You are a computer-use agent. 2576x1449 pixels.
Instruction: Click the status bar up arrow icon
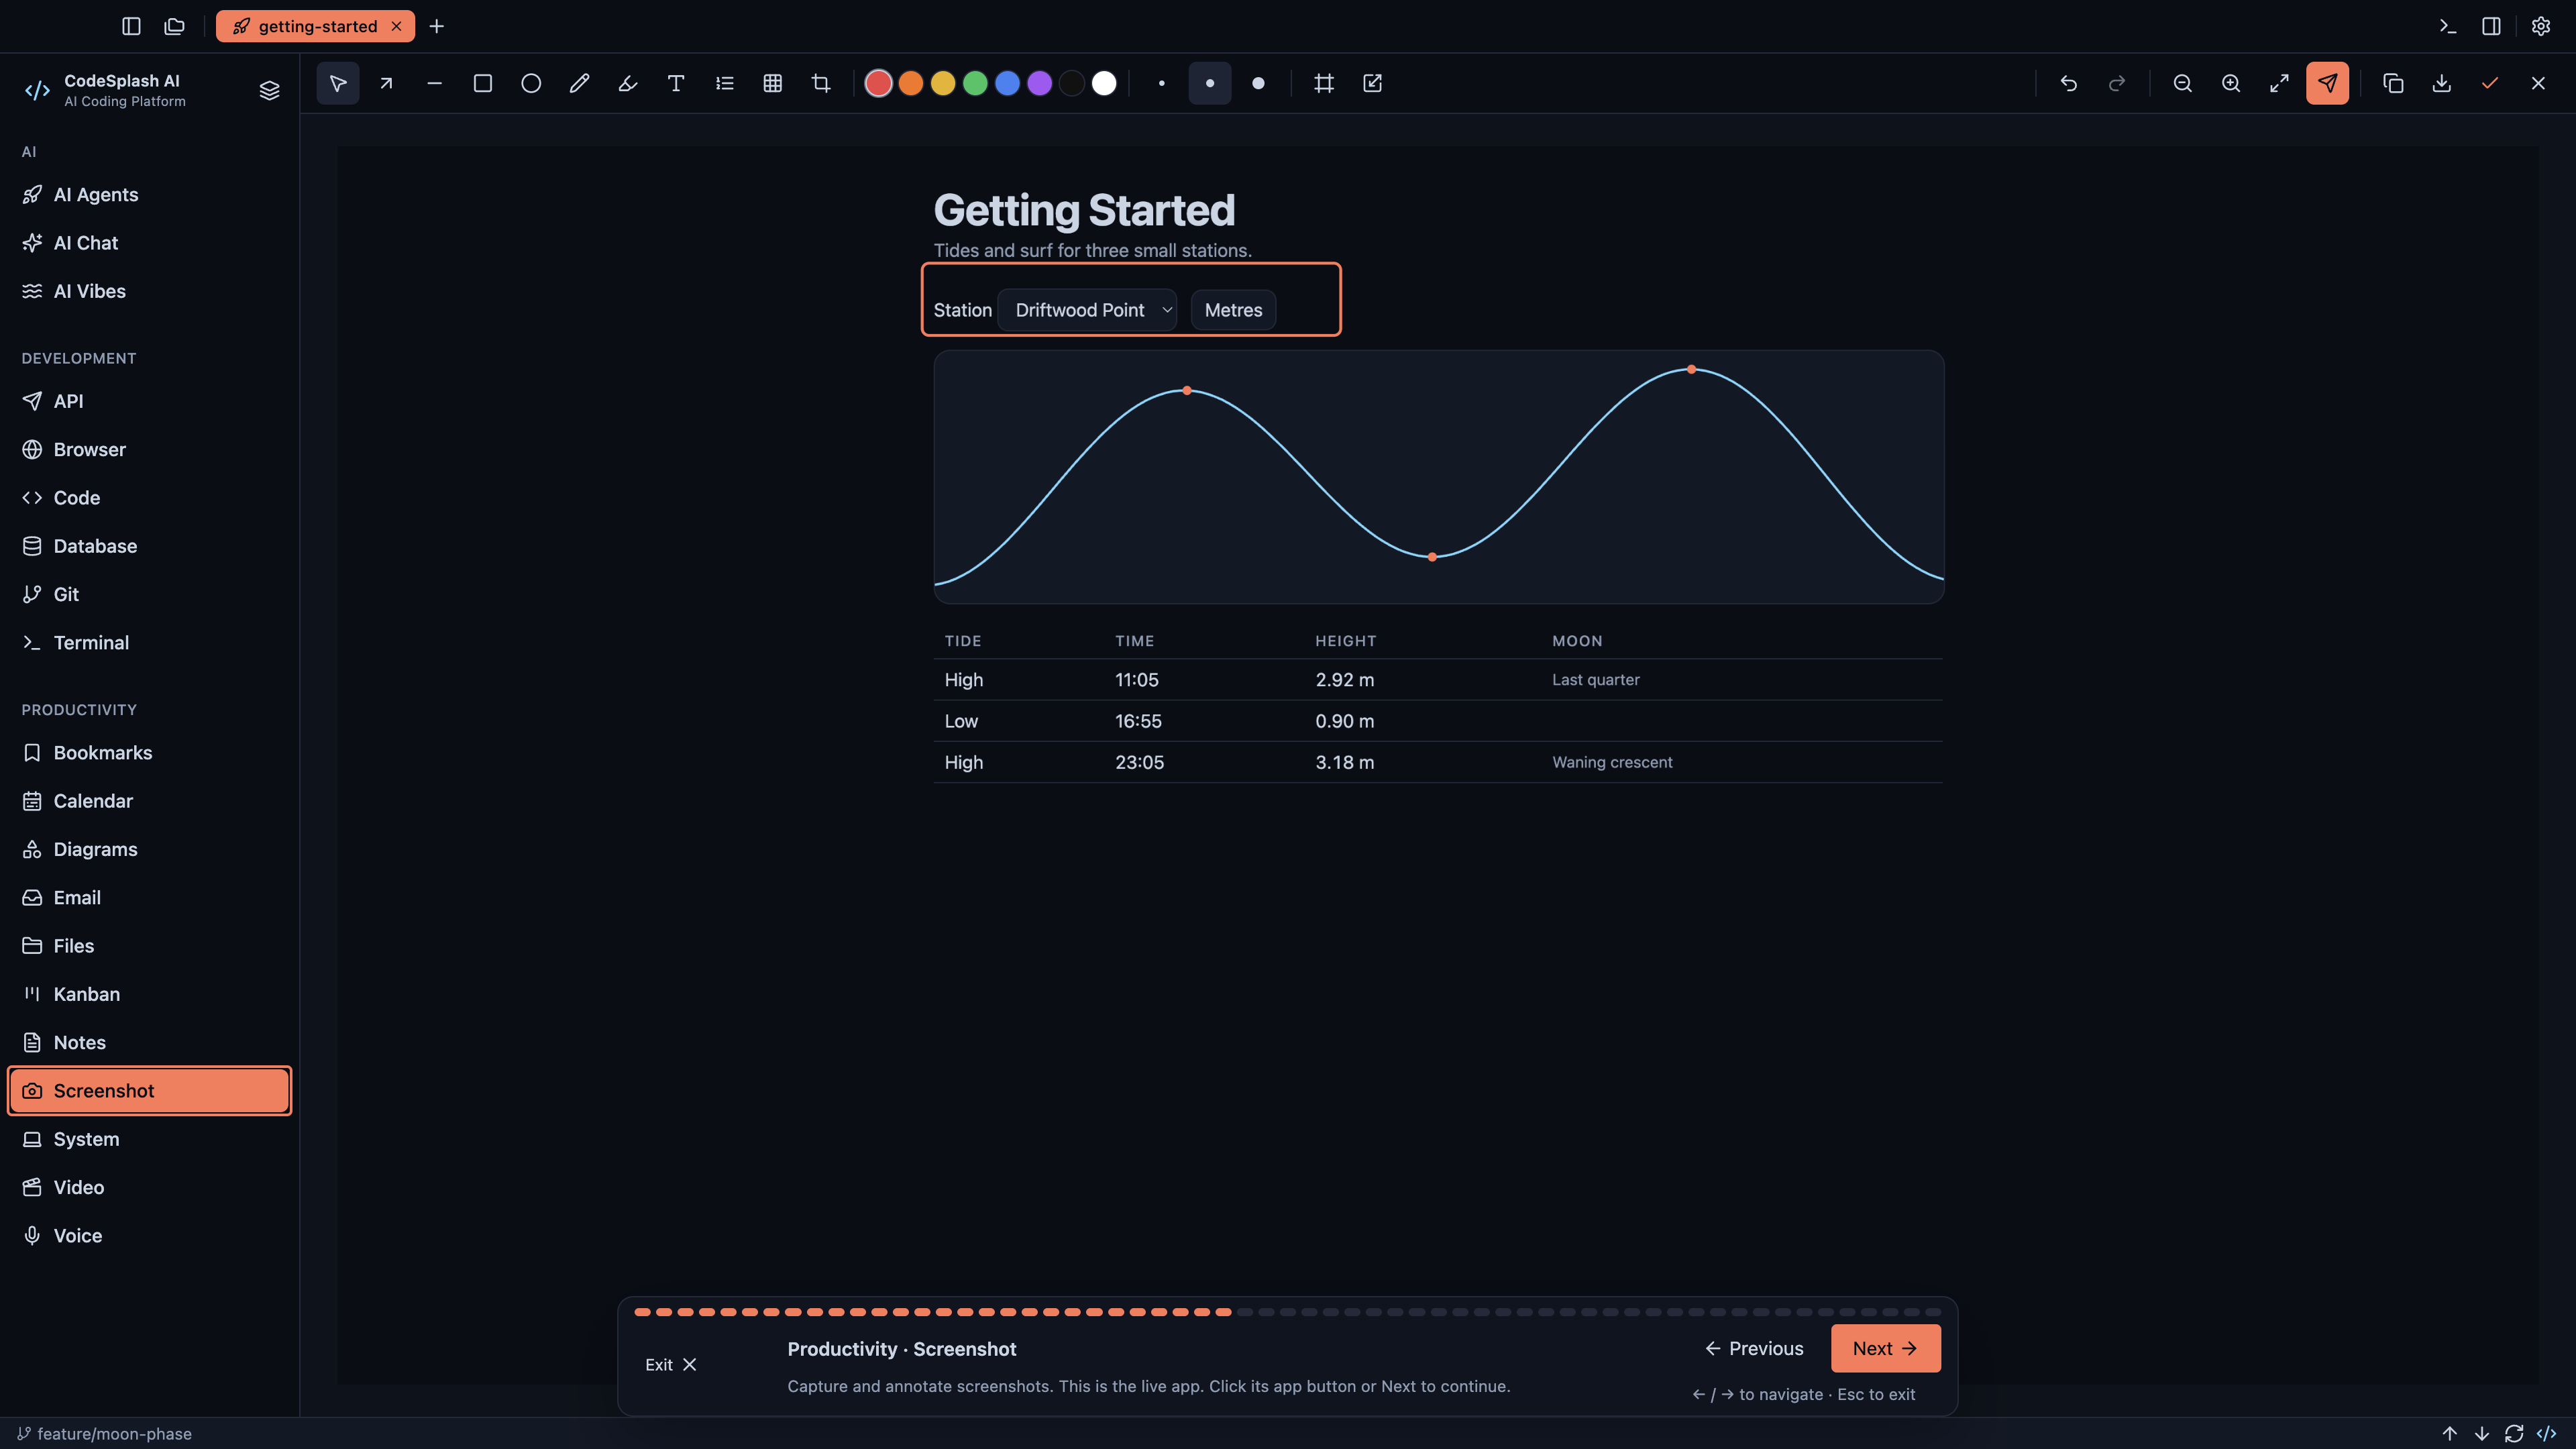[x=2449, y=1433]
